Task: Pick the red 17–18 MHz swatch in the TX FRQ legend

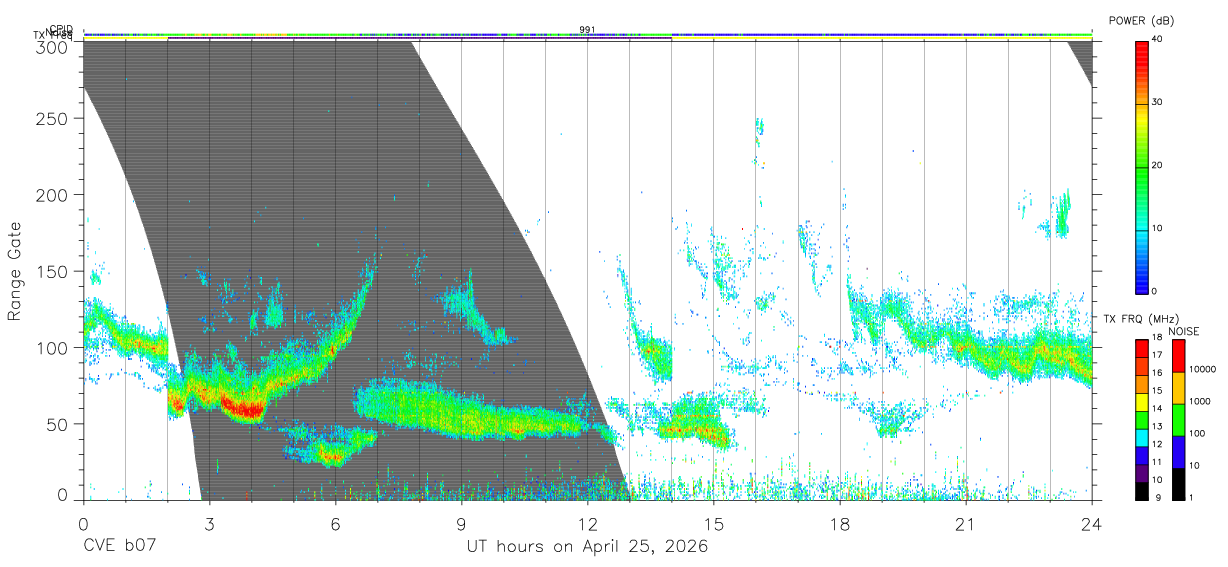Action: (x=1142, y=348)
